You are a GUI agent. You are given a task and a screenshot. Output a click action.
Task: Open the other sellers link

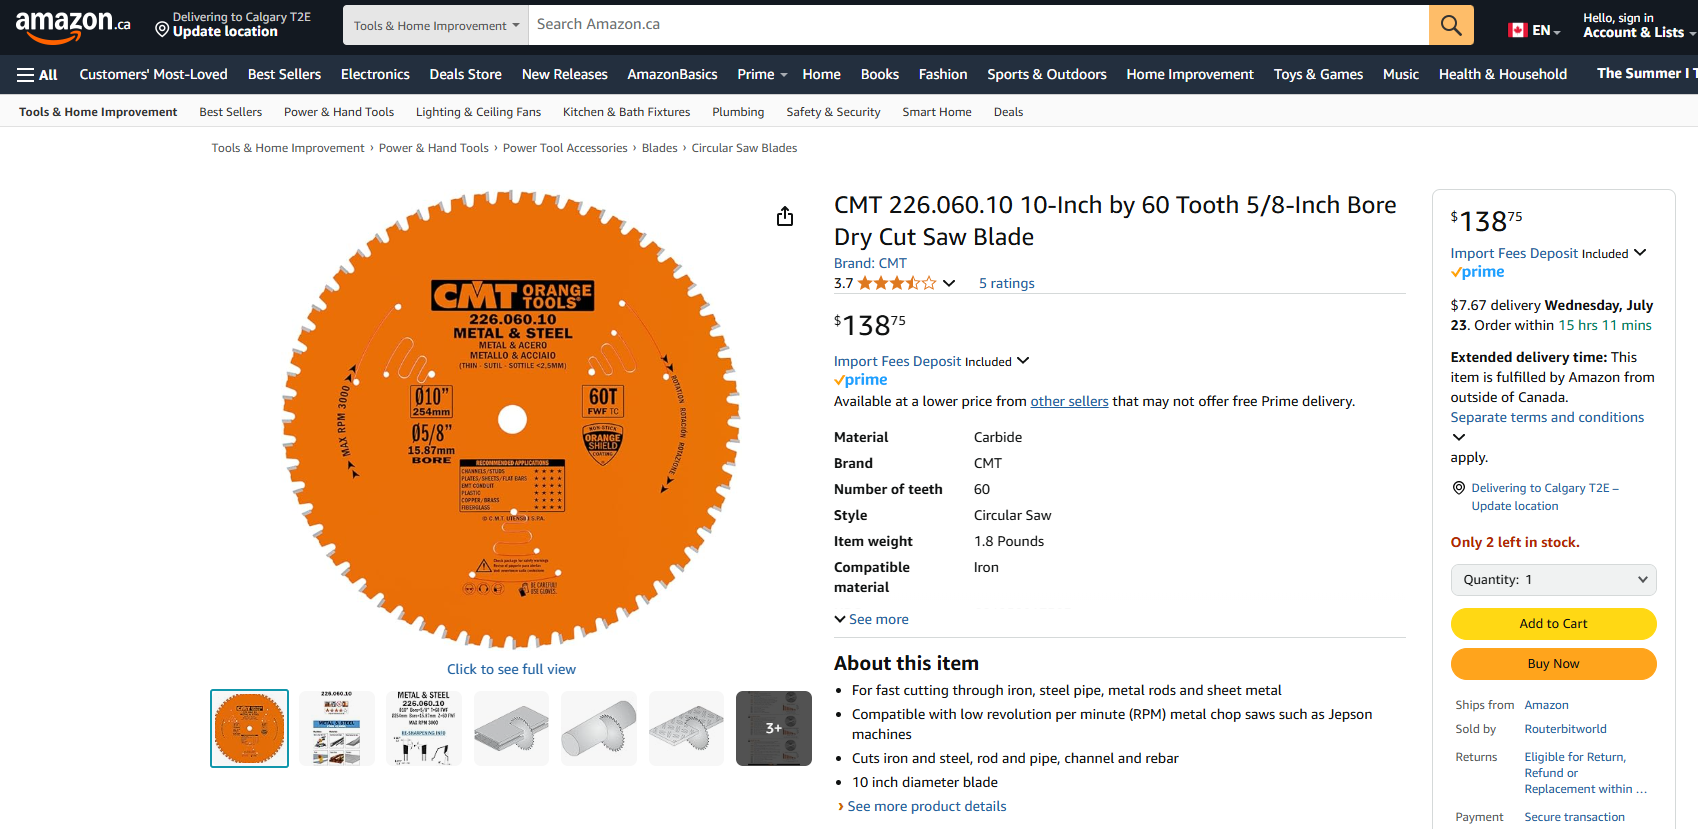[x=1069, y=402]
